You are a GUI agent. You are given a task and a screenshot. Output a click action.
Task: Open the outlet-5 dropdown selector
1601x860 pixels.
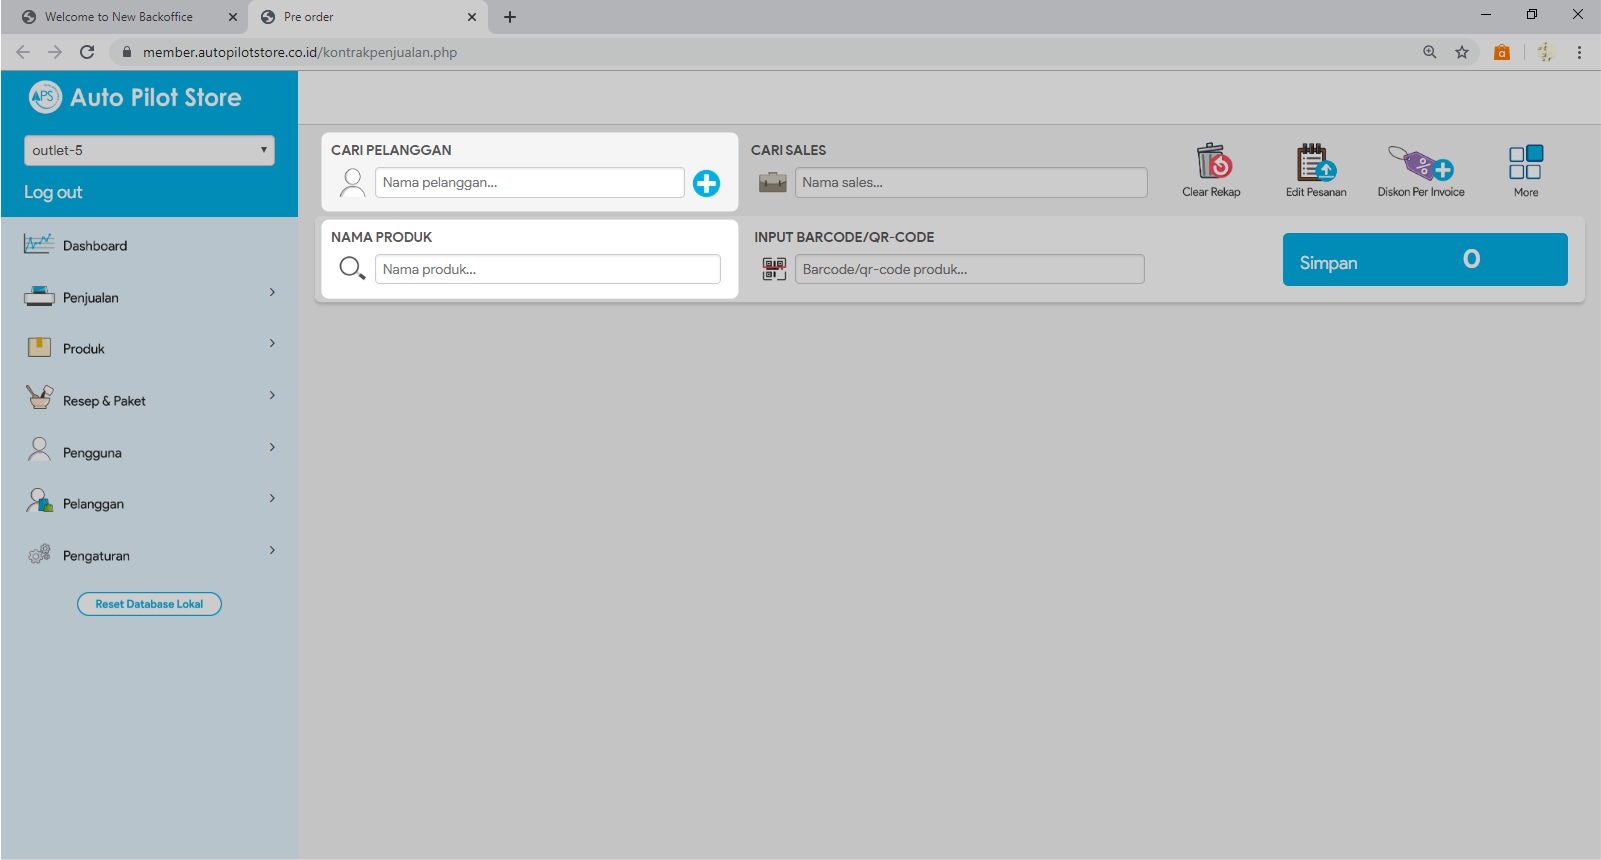(149, 150)
